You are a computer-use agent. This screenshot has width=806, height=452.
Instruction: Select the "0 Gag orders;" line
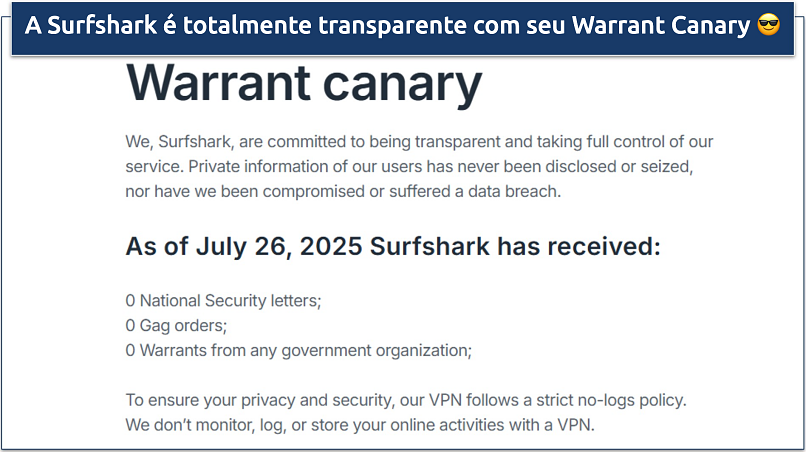176,325
